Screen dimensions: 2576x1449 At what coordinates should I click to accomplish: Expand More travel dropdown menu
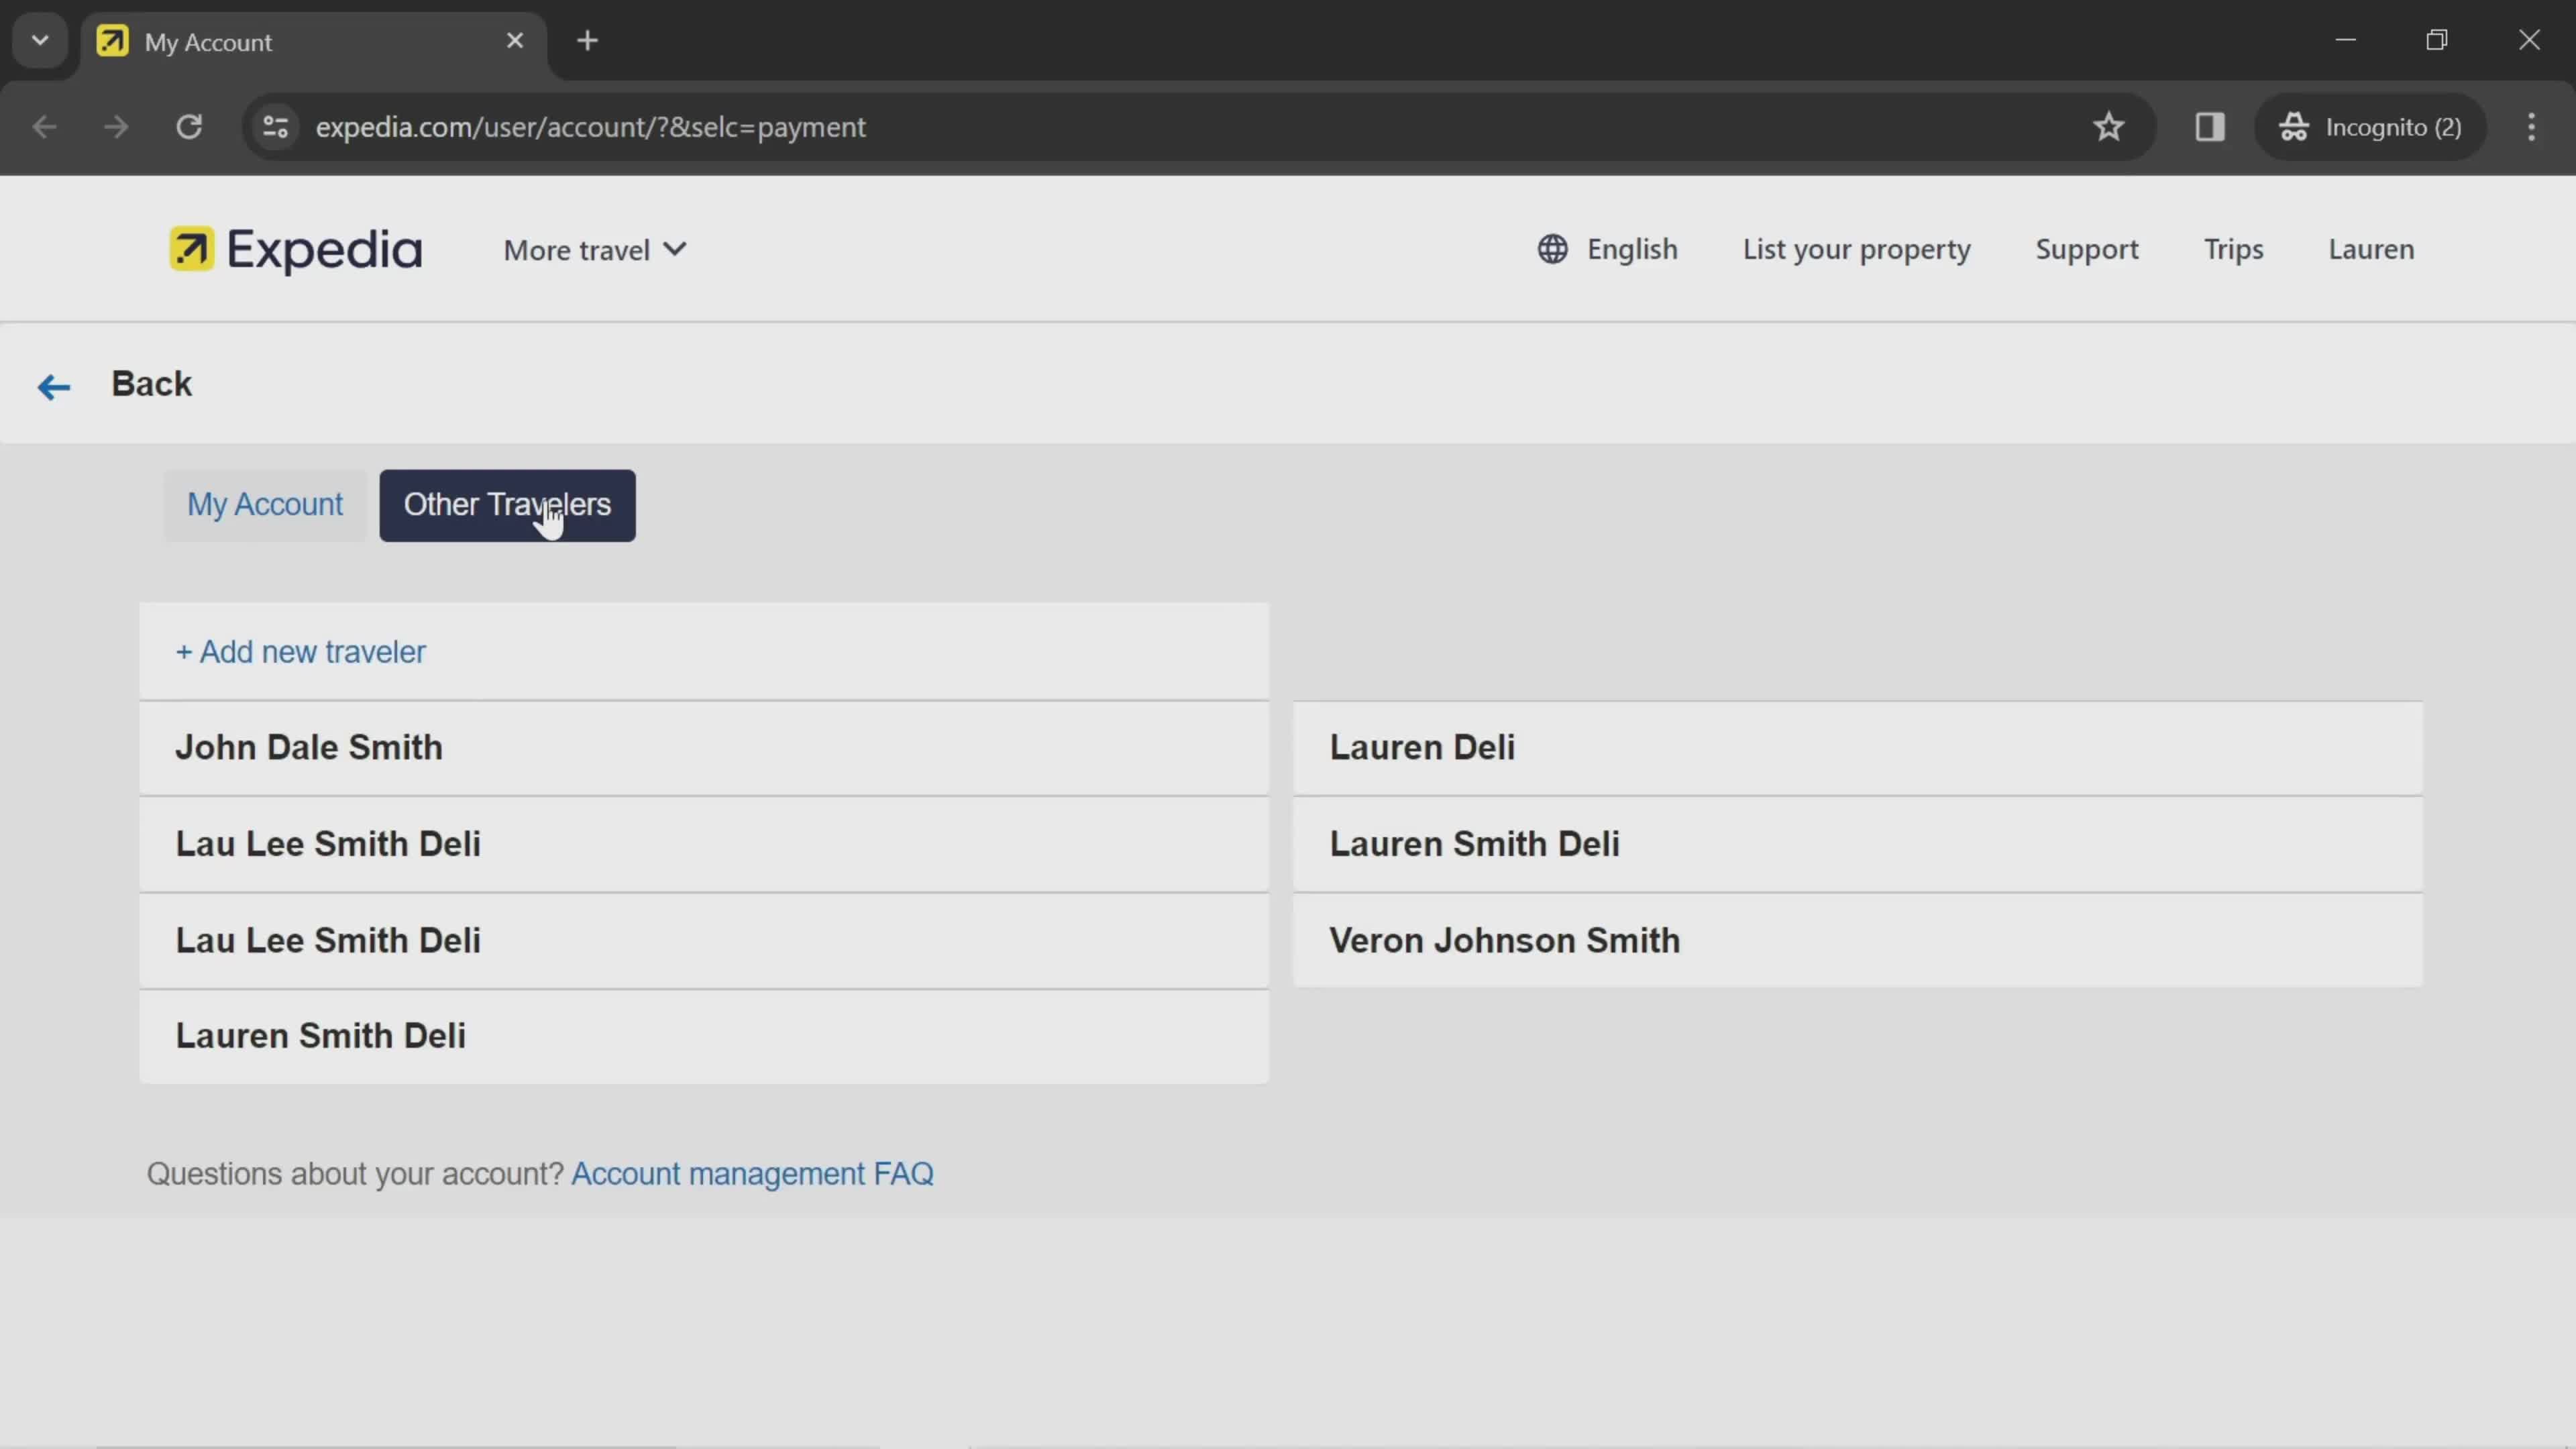click(x=594, y=250)
